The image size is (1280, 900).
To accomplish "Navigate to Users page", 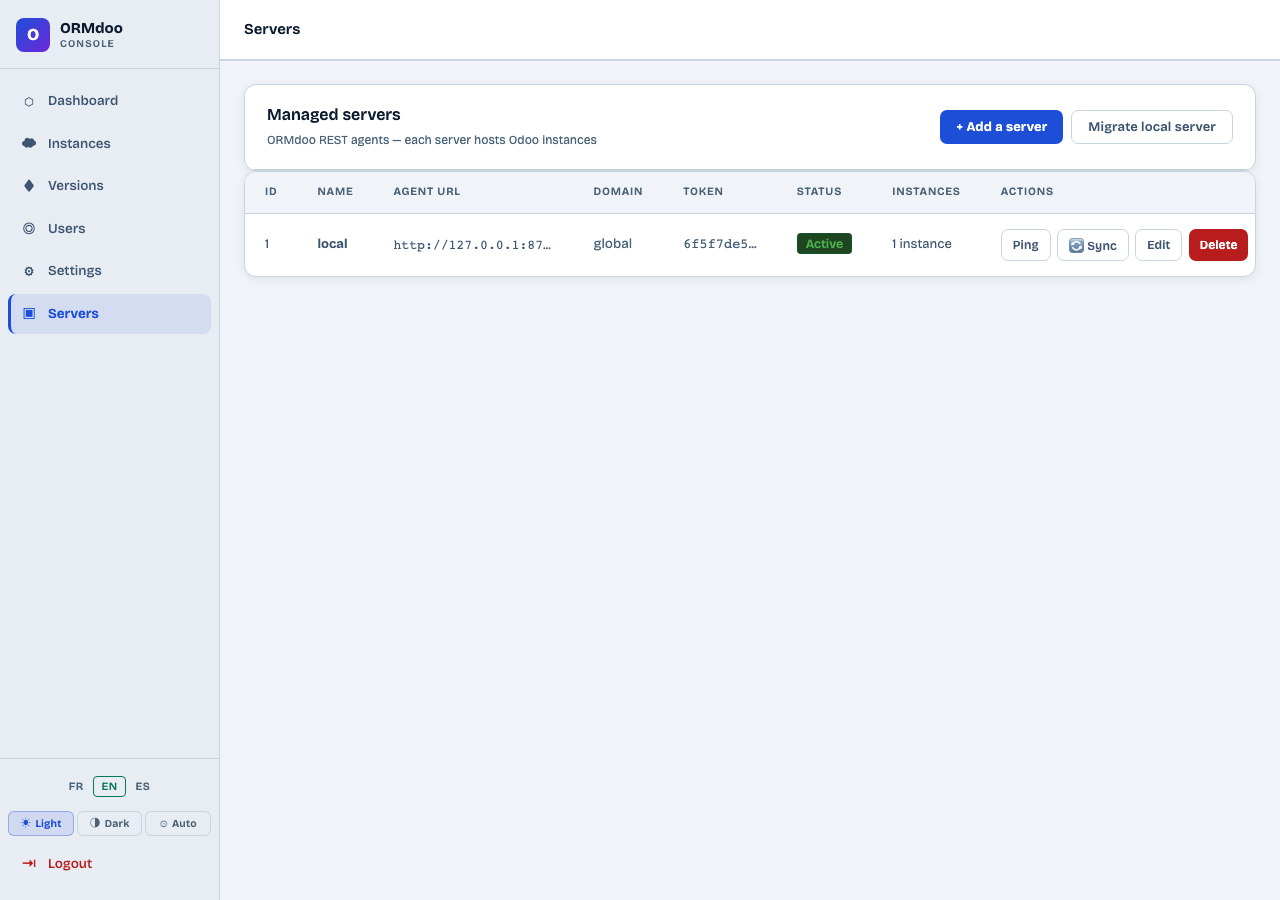I will pyautogui.click(x=109, y=228).
